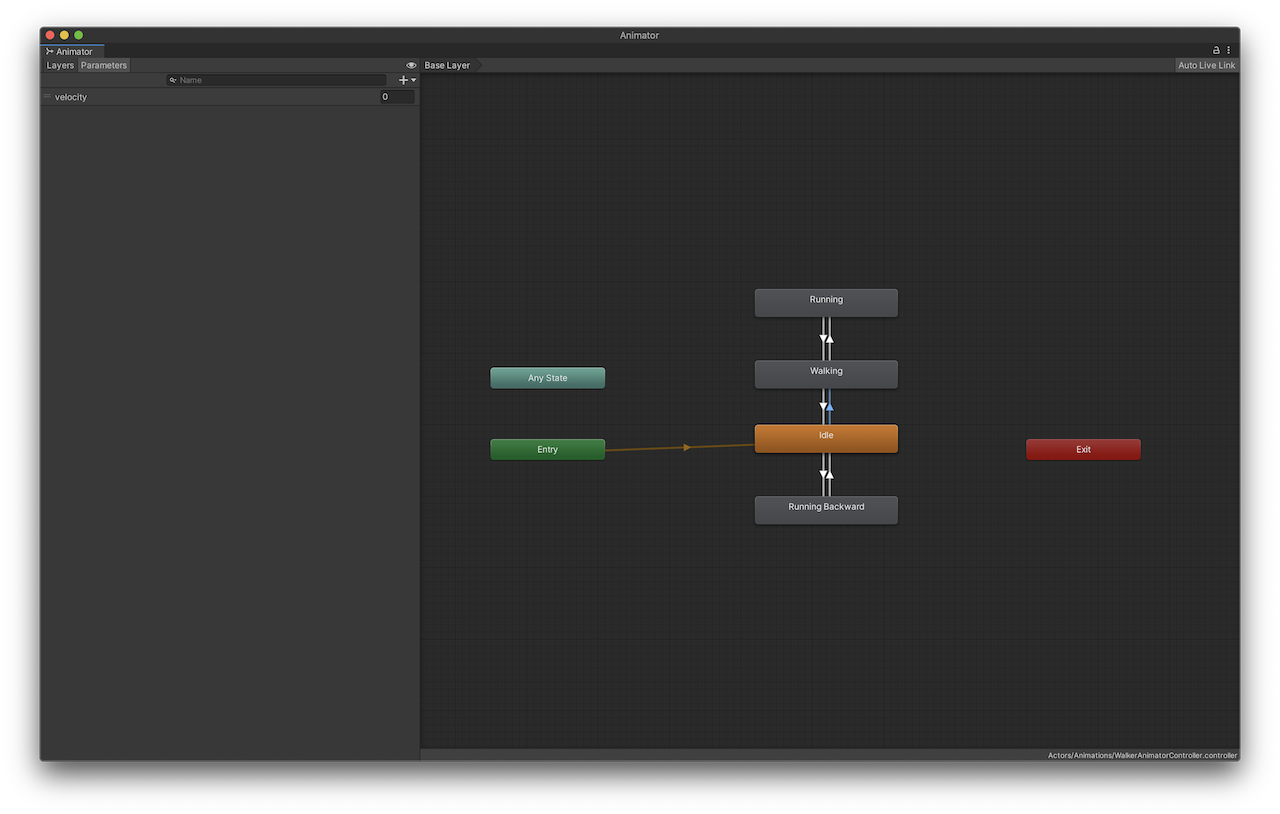Select the Idle state node
Viewport: 1280px width, 814px height.
tap(826, 438)
